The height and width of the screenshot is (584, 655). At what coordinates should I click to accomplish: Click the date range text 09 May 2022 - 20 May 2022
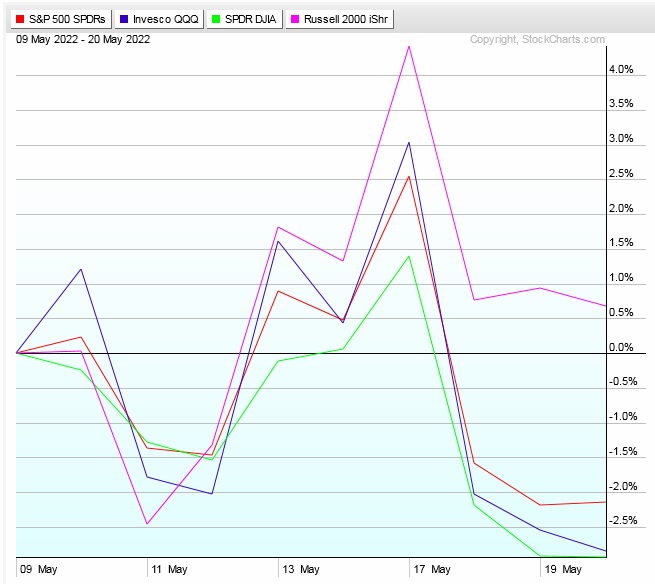pos(83,39)
